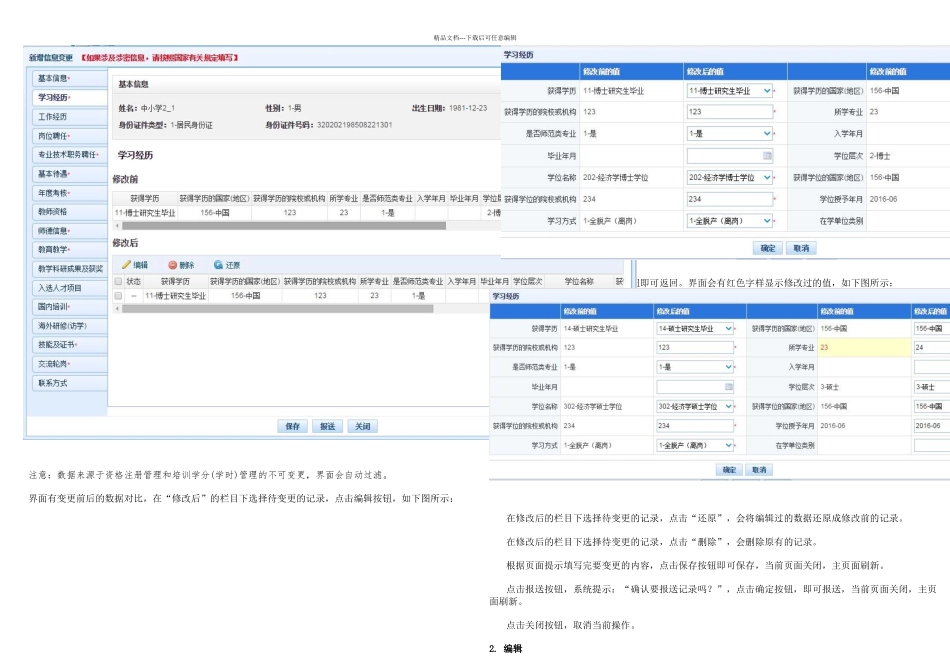This screenshot has width=950, height=672.
Task: Open the 202-经济学博士学位 学位名称 dropdown
Action: (767, 178)
